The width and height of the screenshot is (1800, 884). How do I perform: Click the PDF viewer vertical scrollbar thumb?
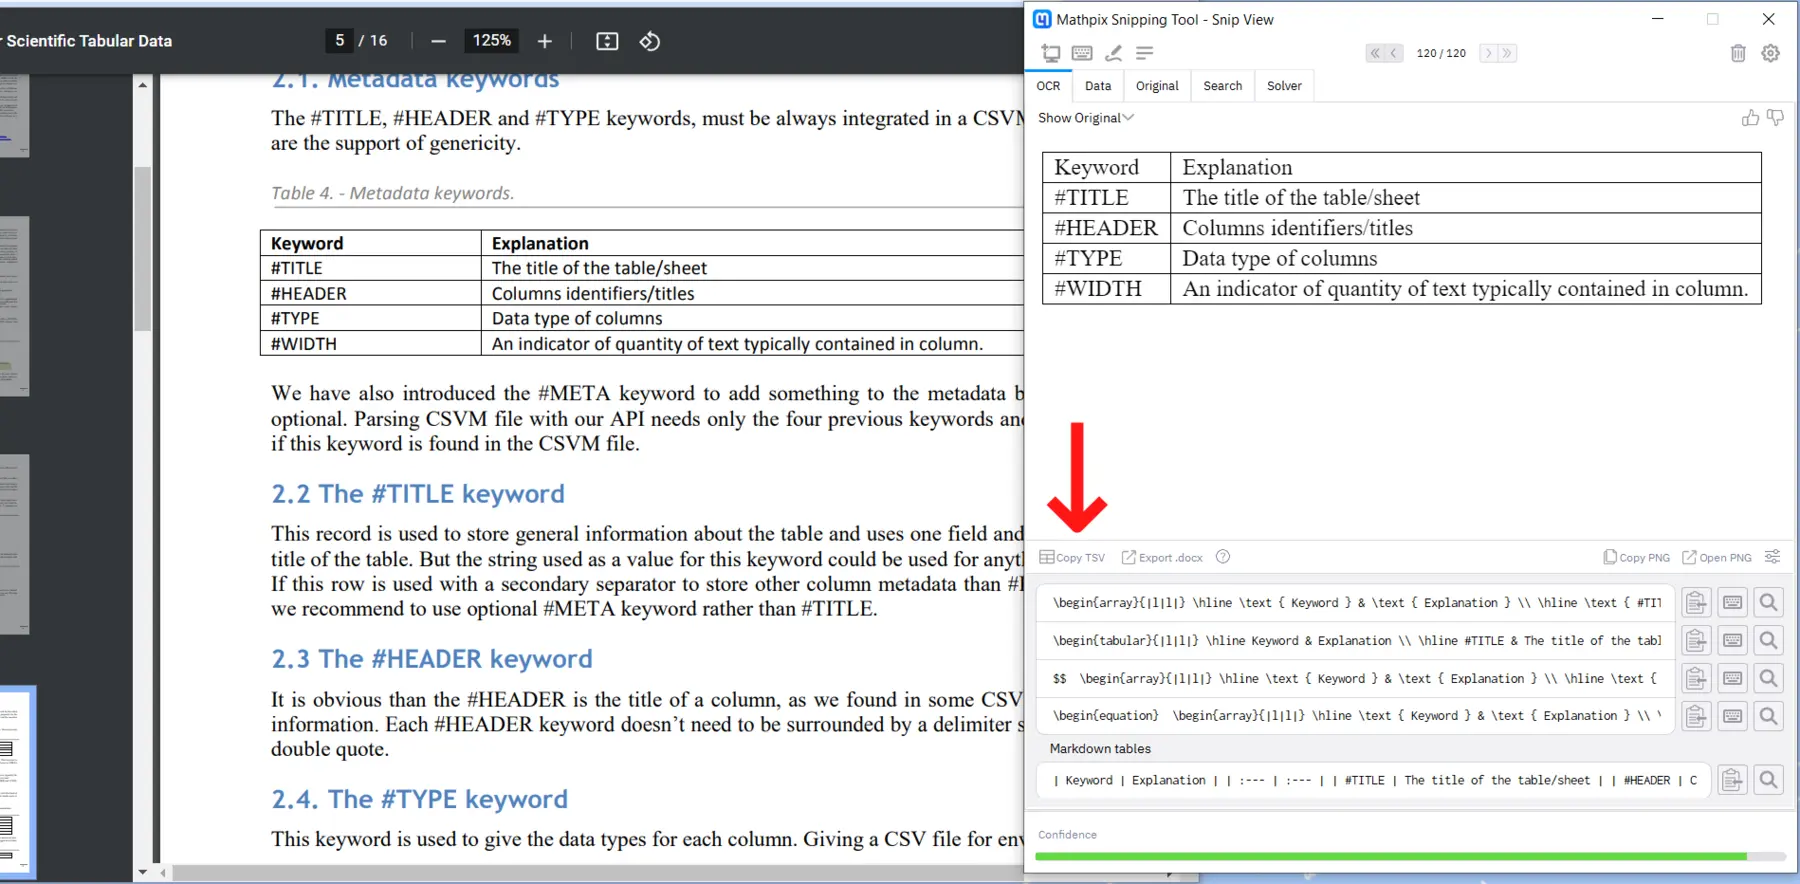click(142, 249)
